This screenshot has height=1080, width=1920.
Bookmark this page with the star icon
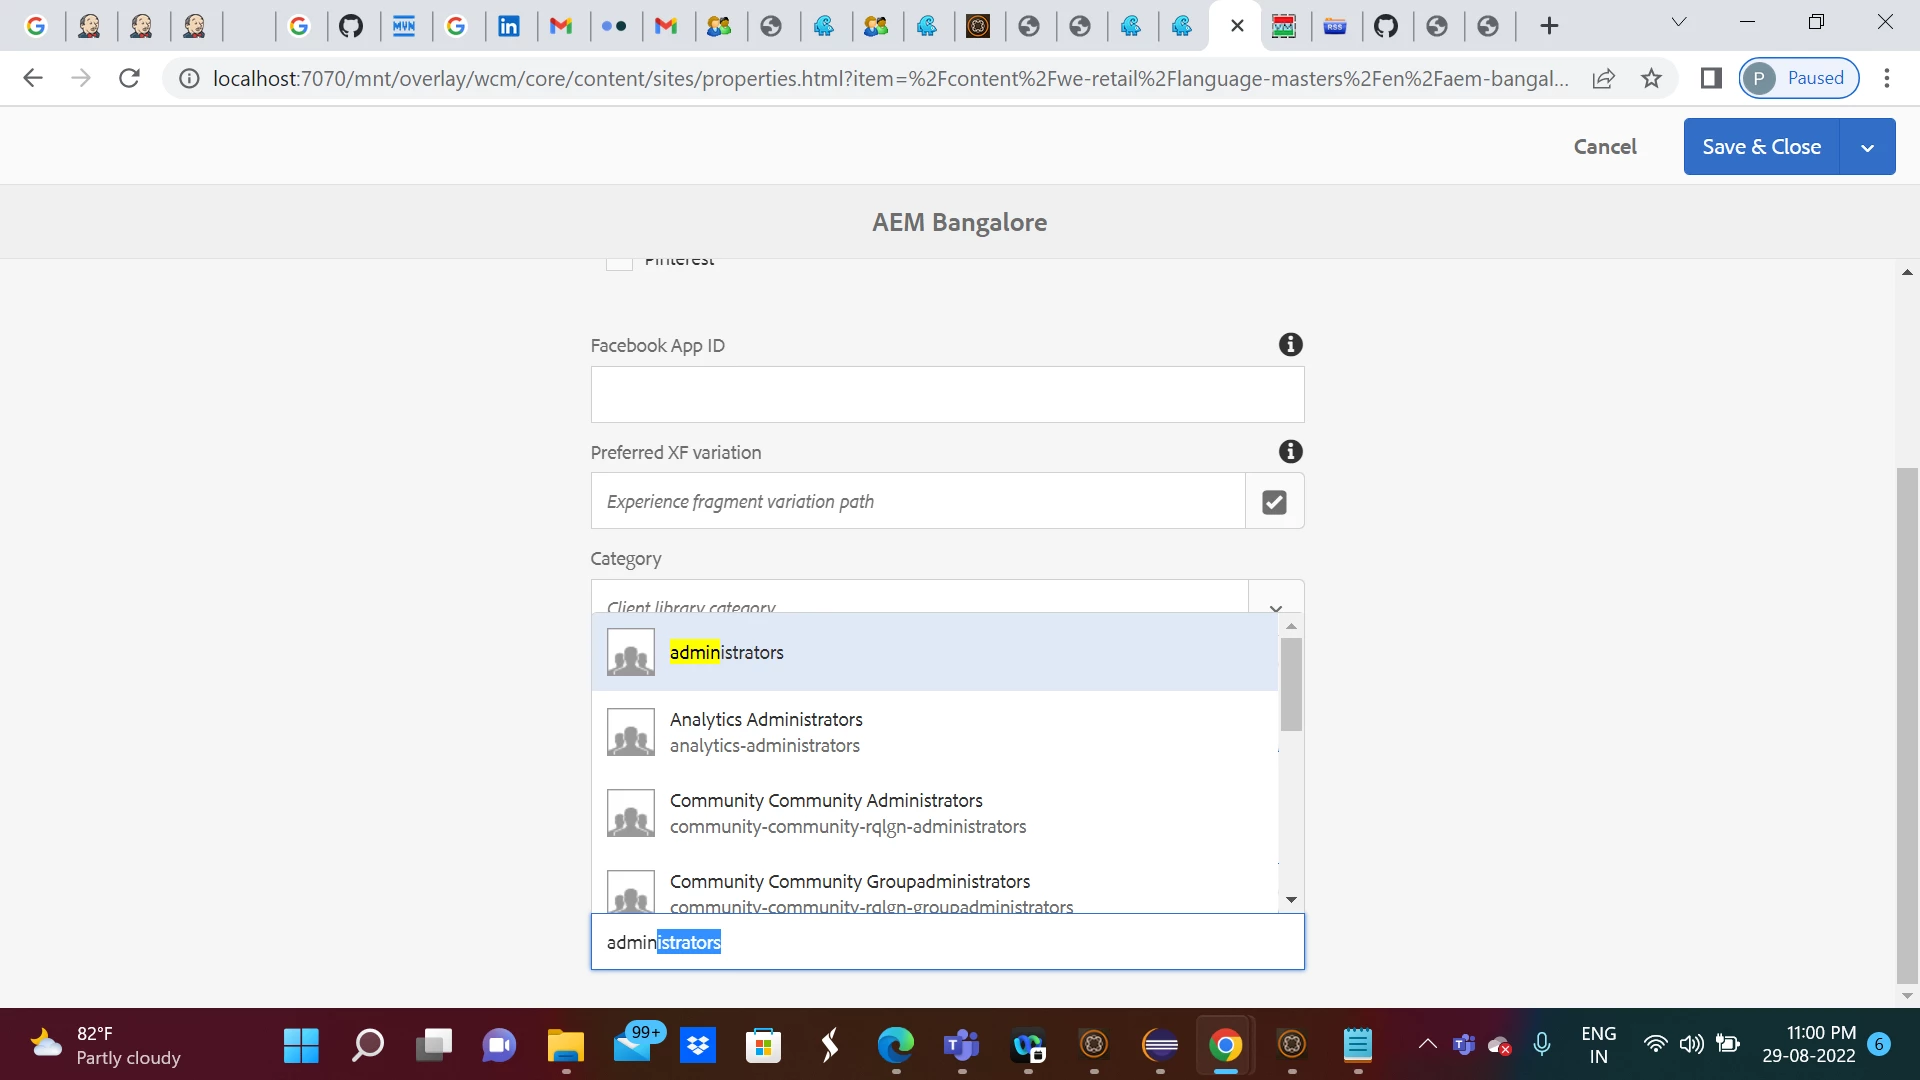[1651, 78]
